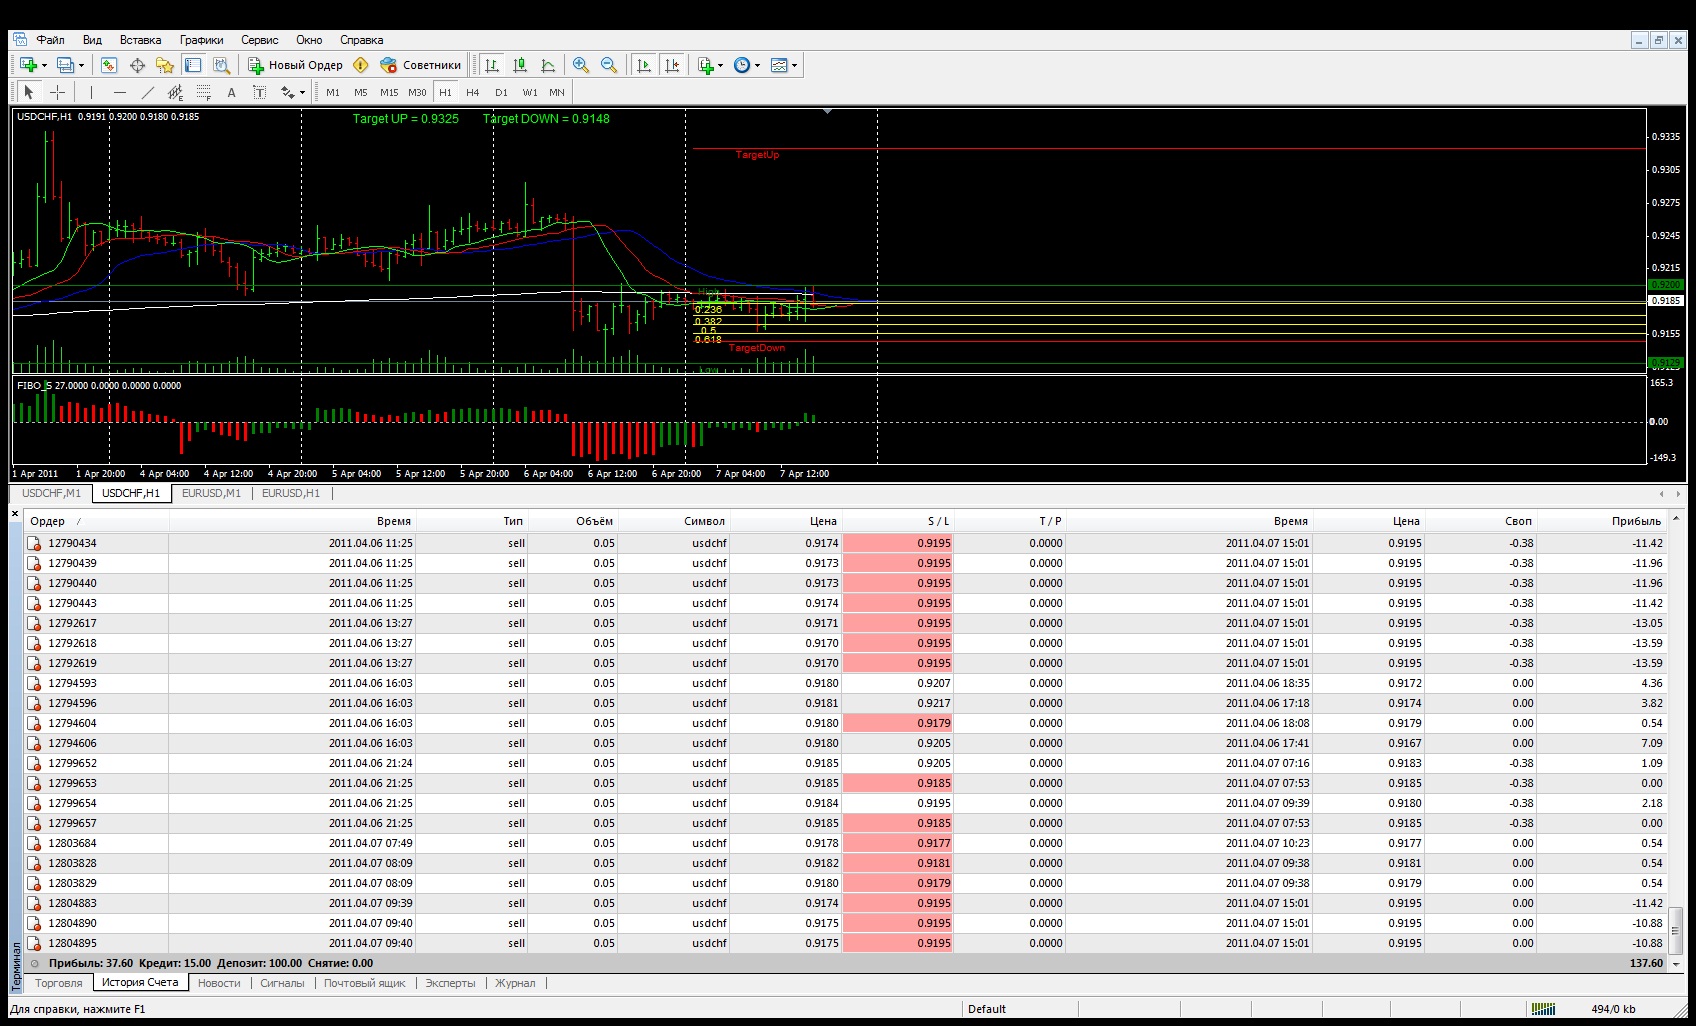Expand the profiles dropdown arrow
Screen dimensions: 1696x1026
82,66
